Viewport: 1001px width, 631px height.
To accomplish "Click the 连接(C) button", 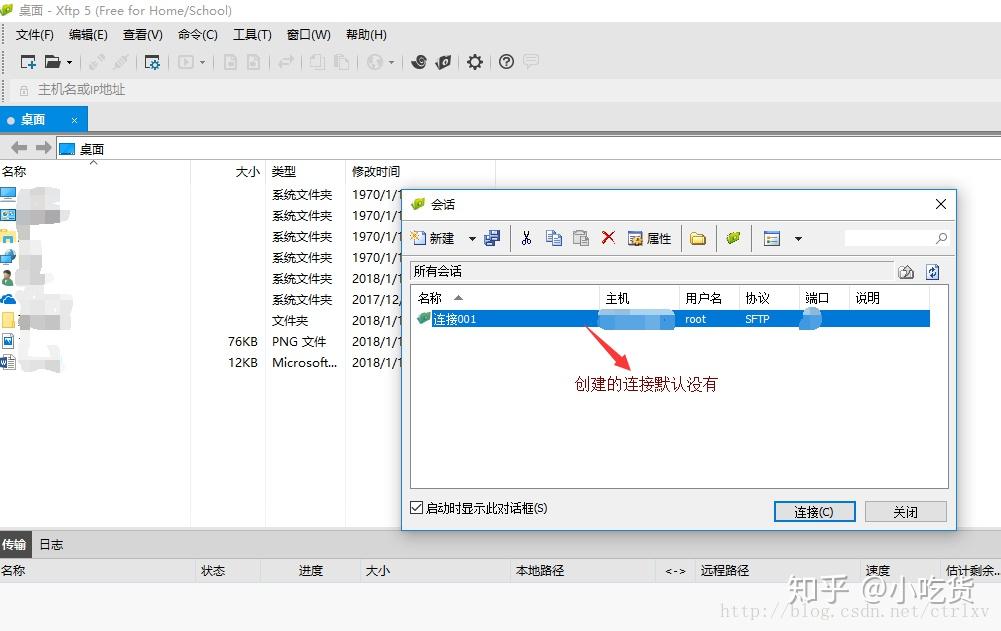I will tap(814, 512).
